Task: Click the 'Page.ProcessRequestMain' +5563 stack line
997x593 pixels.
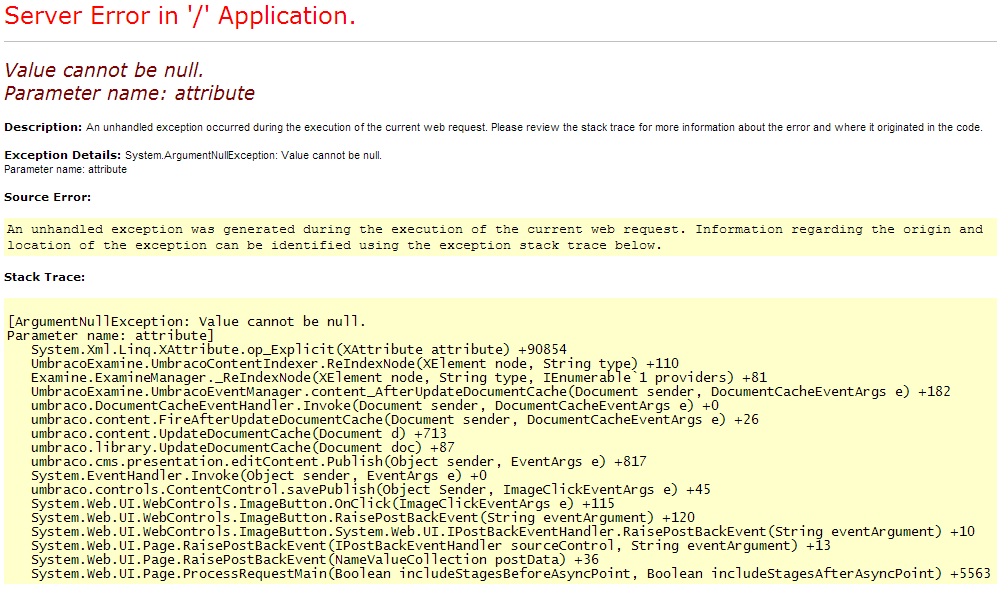Action: pos(511,573)
